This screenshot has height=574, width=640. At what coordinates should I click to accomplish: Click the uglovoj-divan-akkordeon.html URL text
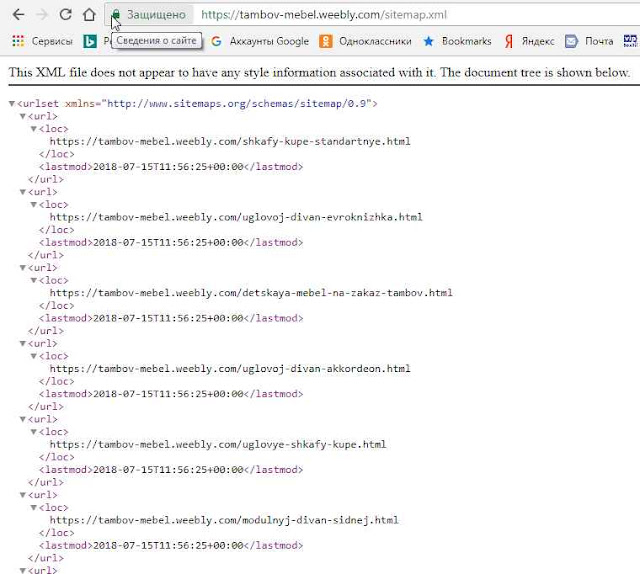click(230, 369)
